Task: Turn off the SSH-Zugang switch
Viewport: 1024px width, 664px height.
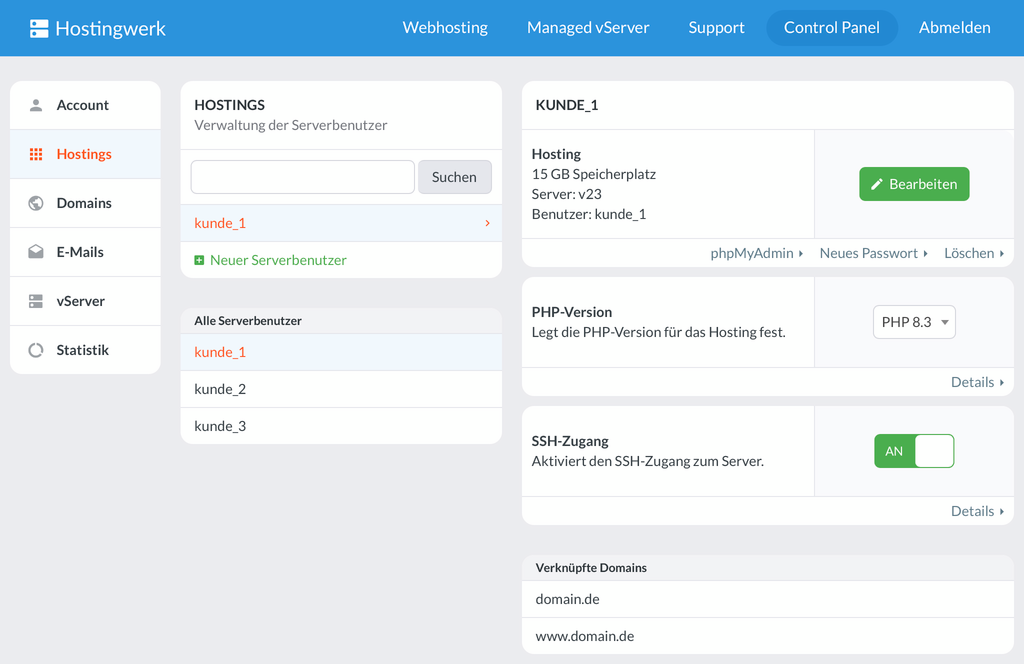Action: coord(914,451)
